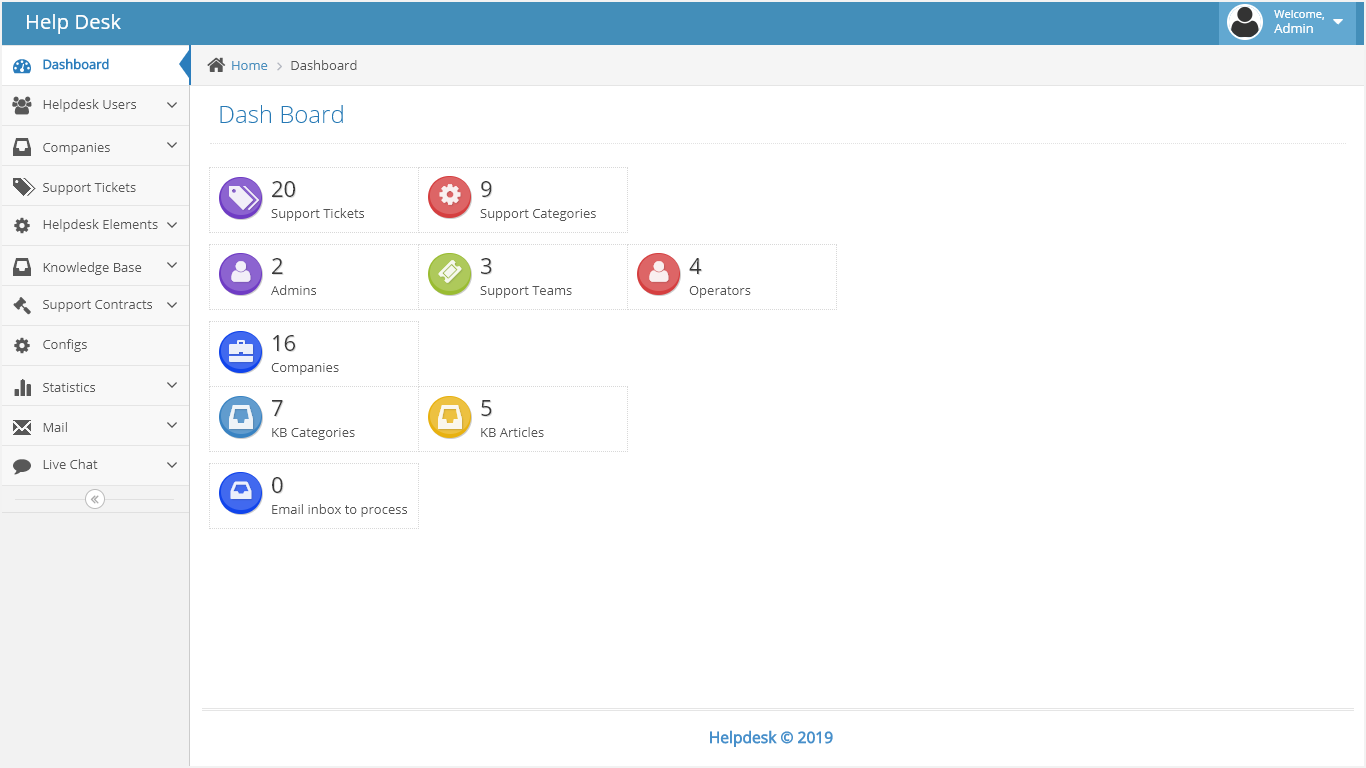Click the Email inbox to process icon

click(x=240, y=494)
